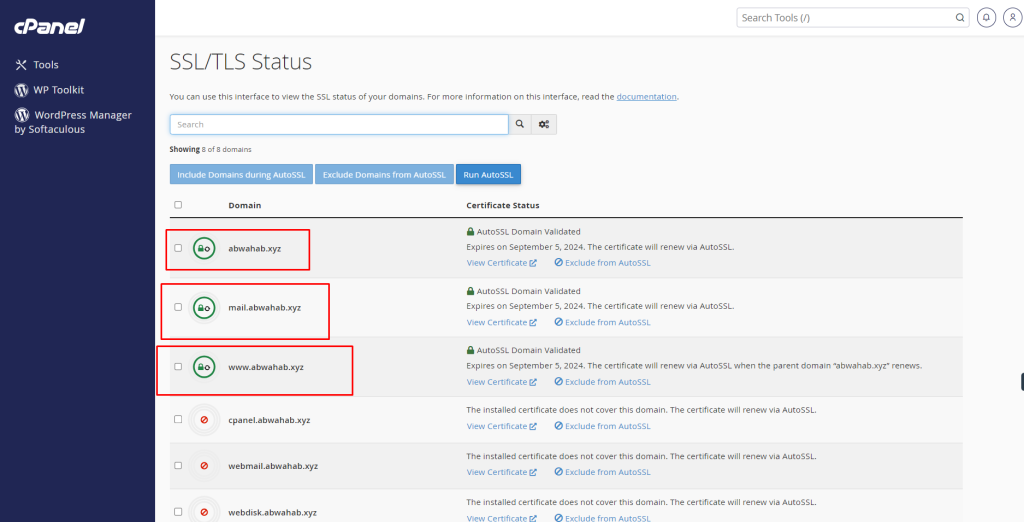Click the red unsecured icon for cpanel.abwahab.xyz

click(x=204, y=420)
